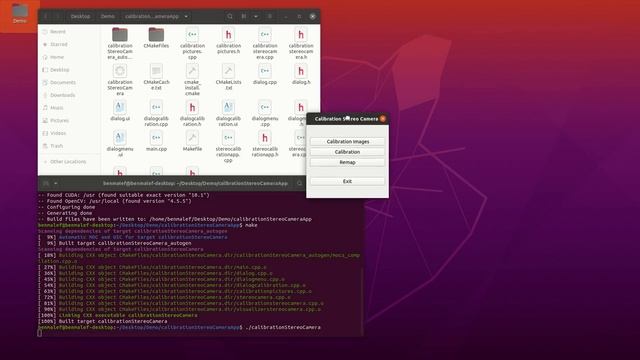
Task: Select calibrationstereocamera.cpp file
Action: pyautogui.click(x=265, y=43)
